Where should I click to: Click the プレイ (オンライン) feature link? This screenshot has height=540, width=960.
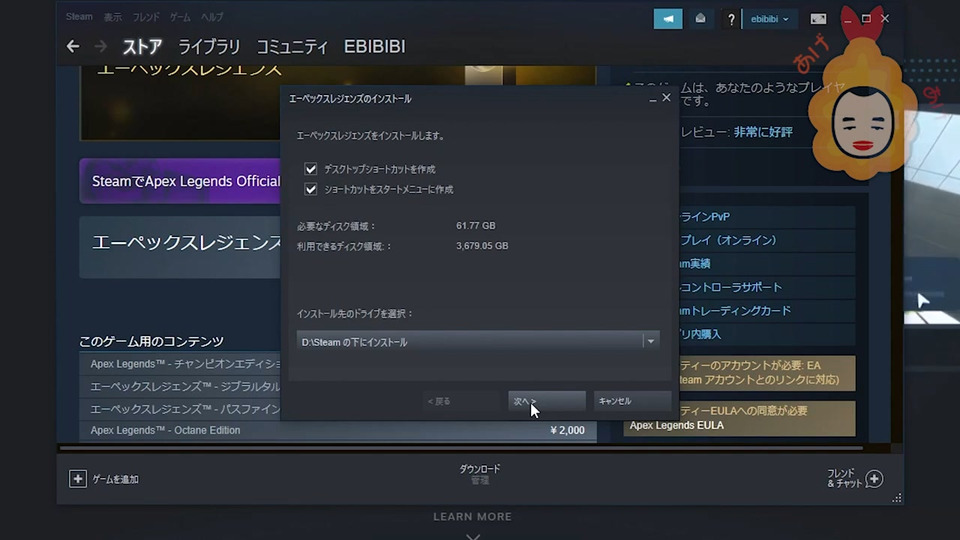(767, 240)
